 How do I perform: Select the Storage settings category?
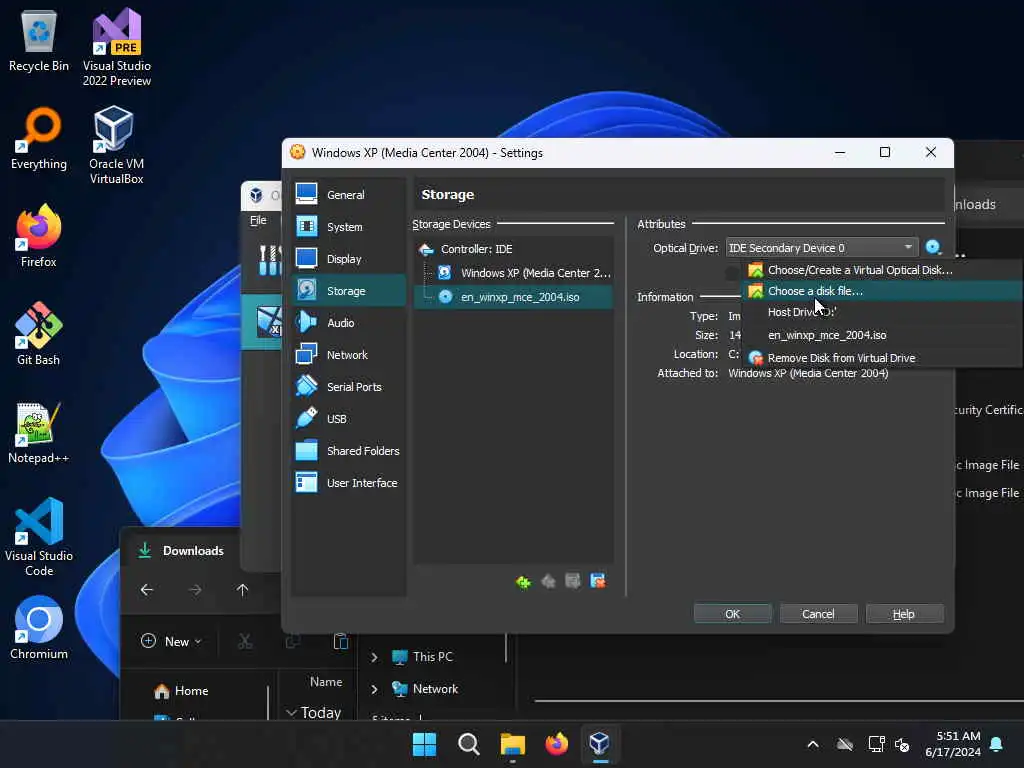point(347,291)
